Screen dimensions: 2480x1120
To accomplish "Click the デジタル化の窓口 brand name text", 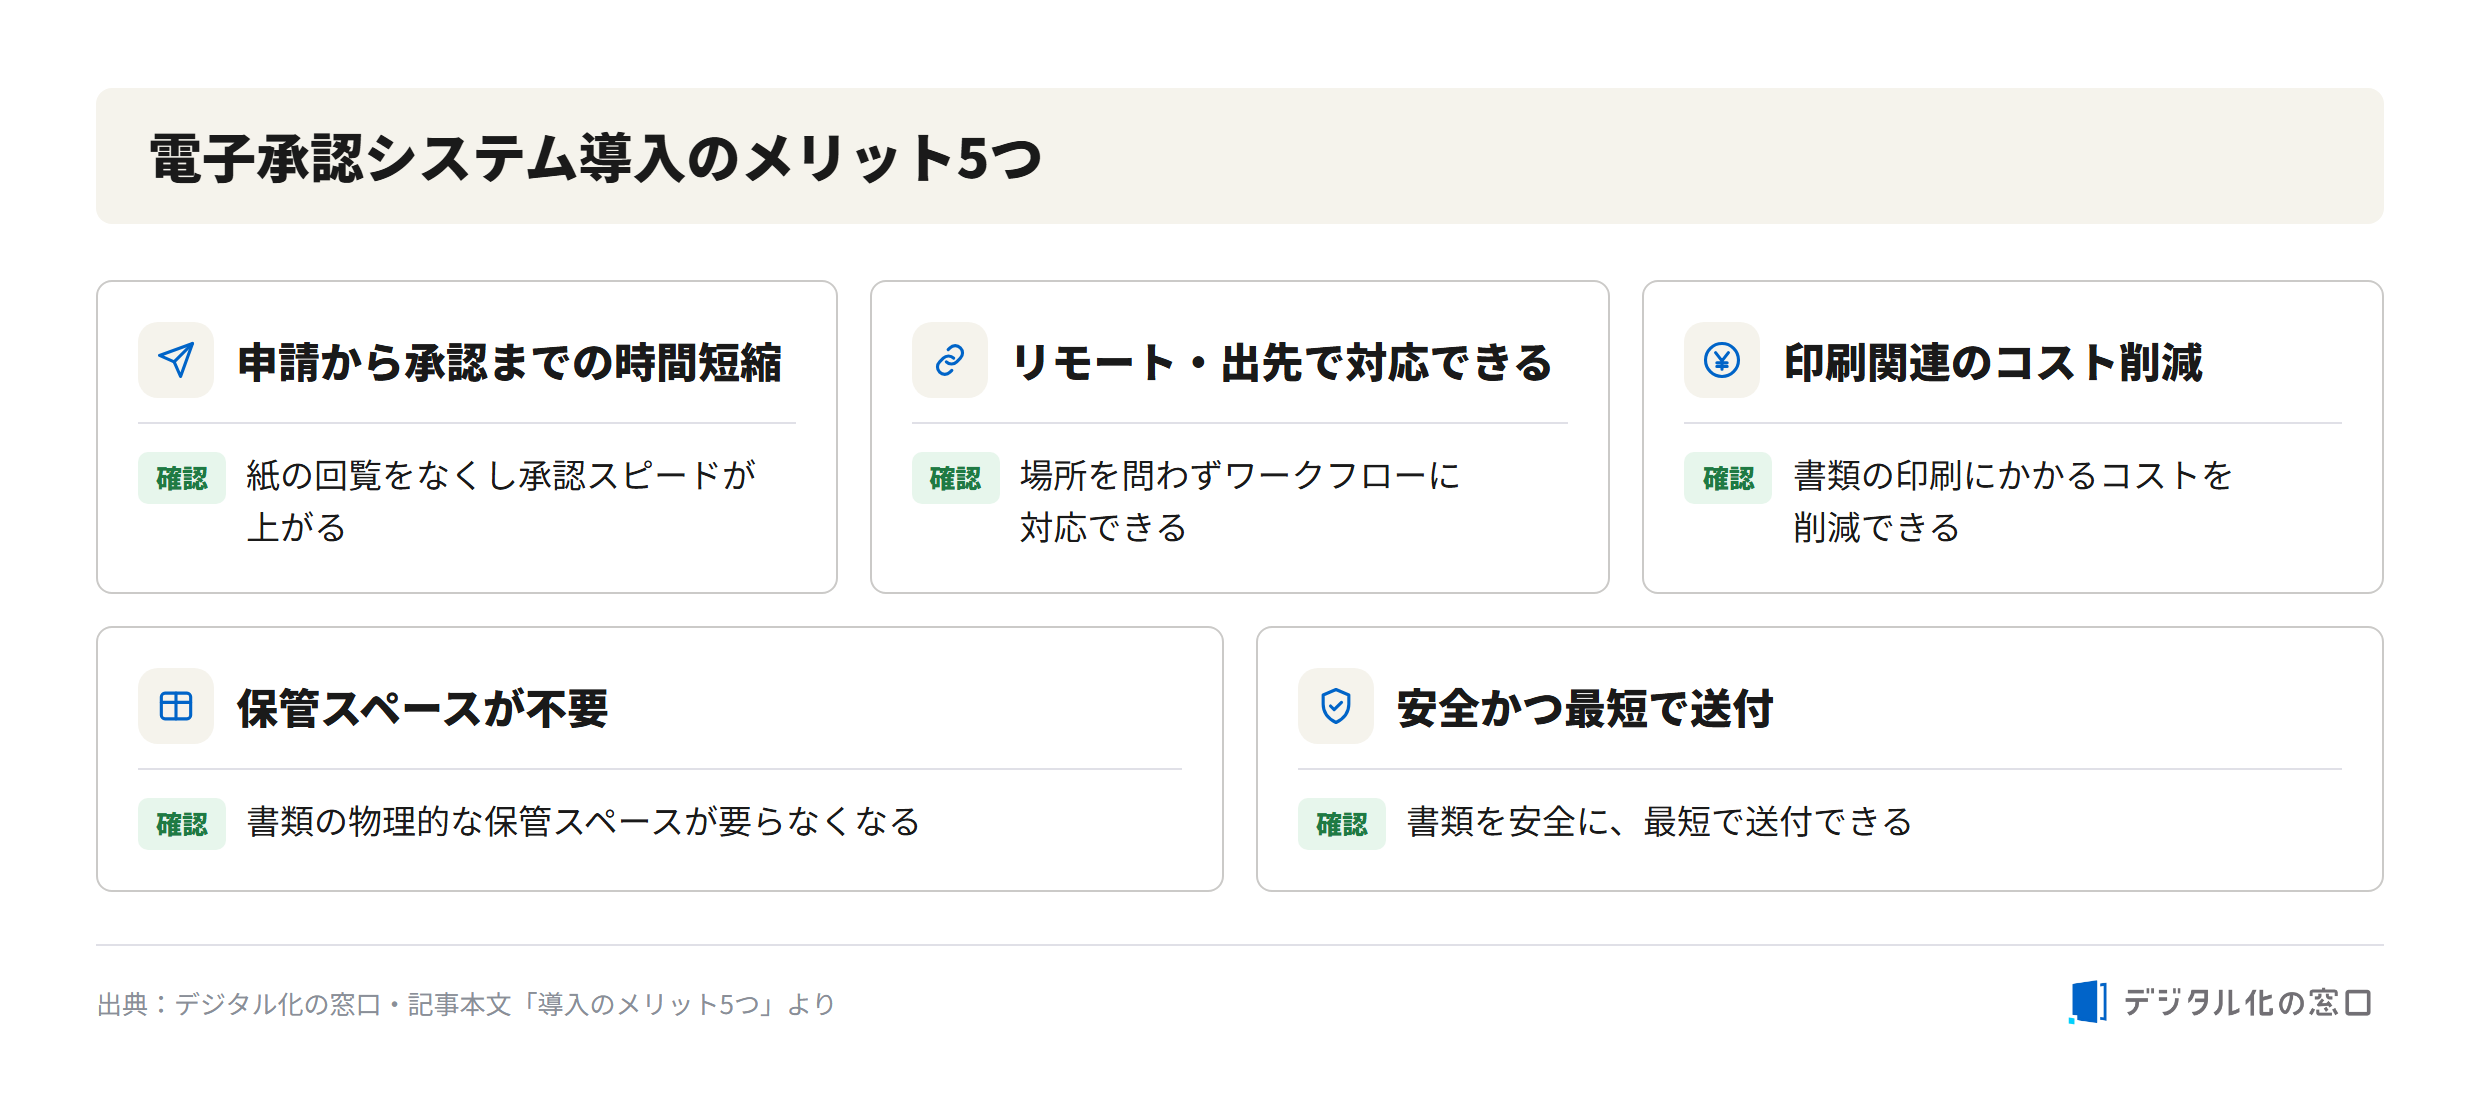I will click(2247, 1002).
